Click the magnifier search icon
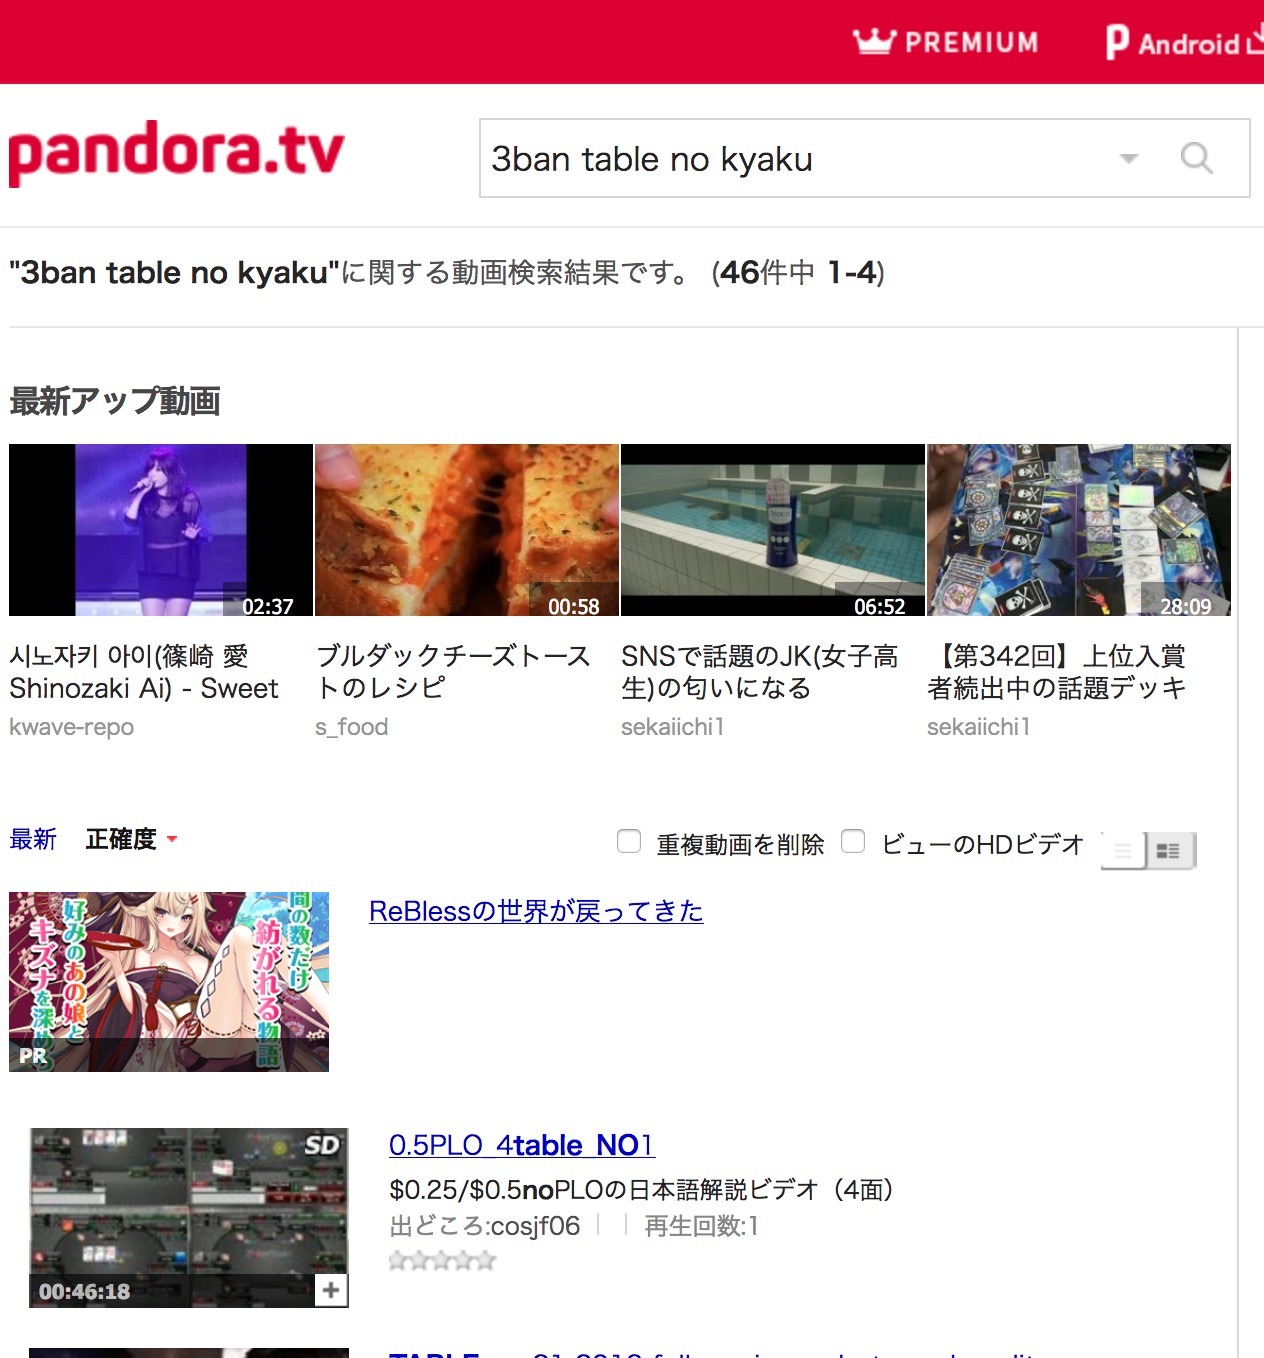This screenshot has width=1264, height=1358. tap(1196, 158)
